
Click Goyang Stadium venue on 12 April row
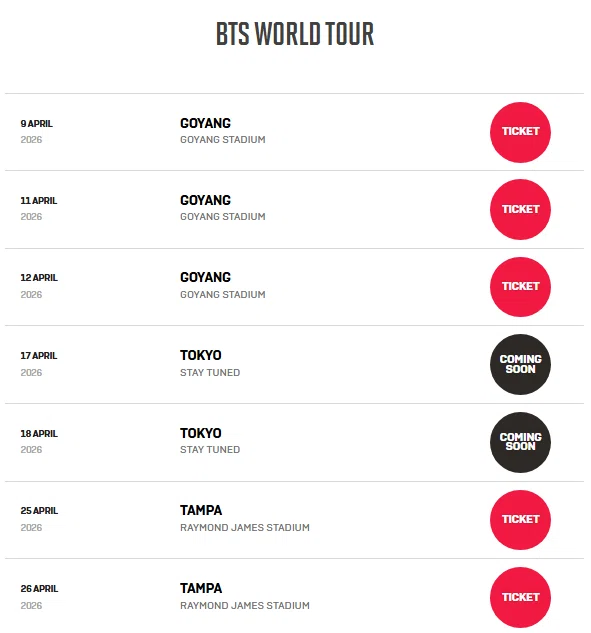(x=223, y=295)
